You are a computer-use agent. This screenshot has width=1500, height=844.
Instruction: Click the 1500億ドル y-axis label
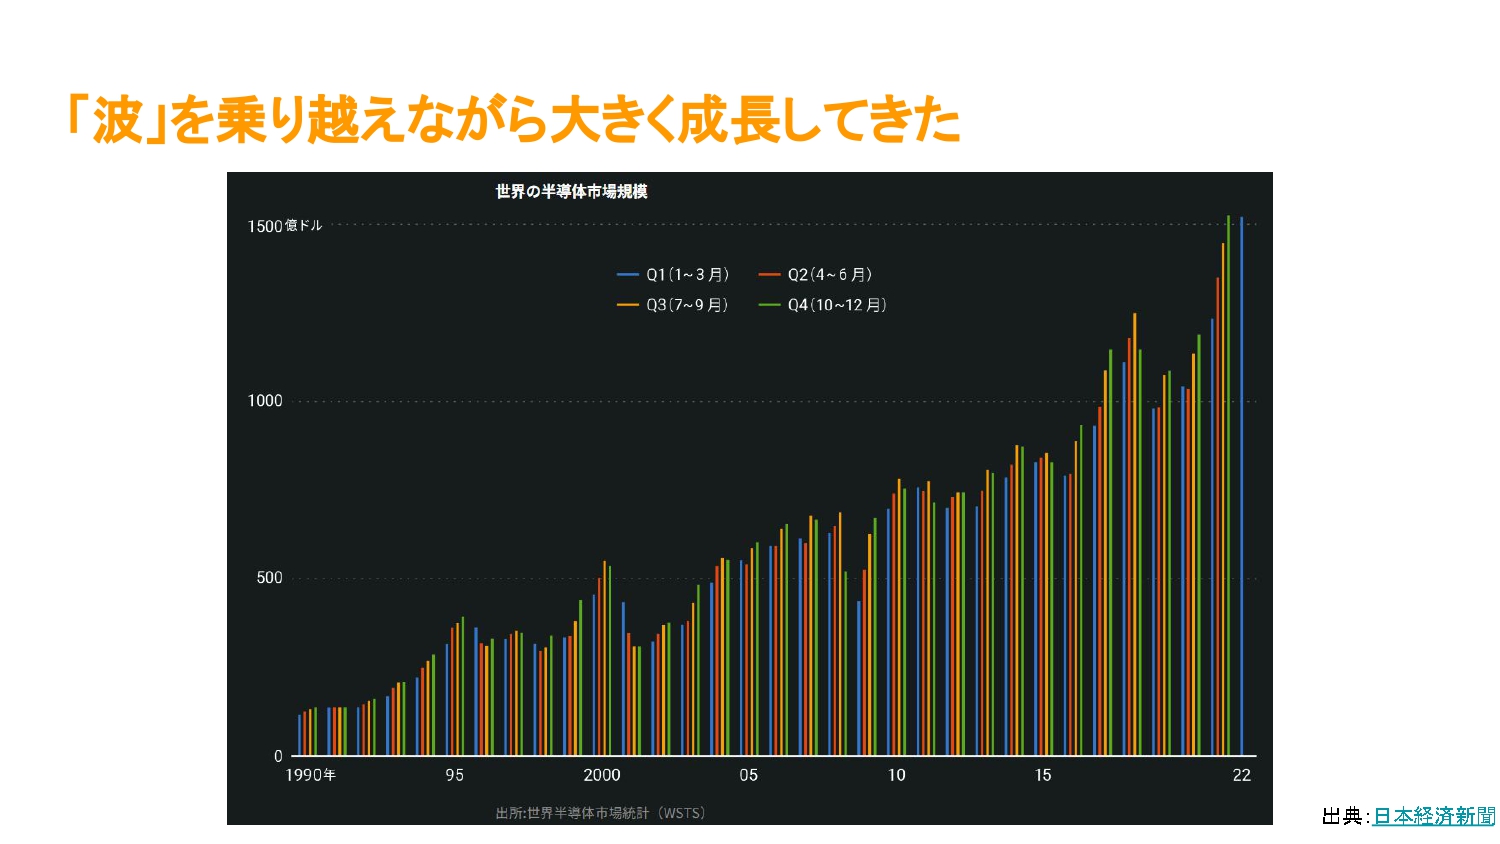(x=285, y=226)
